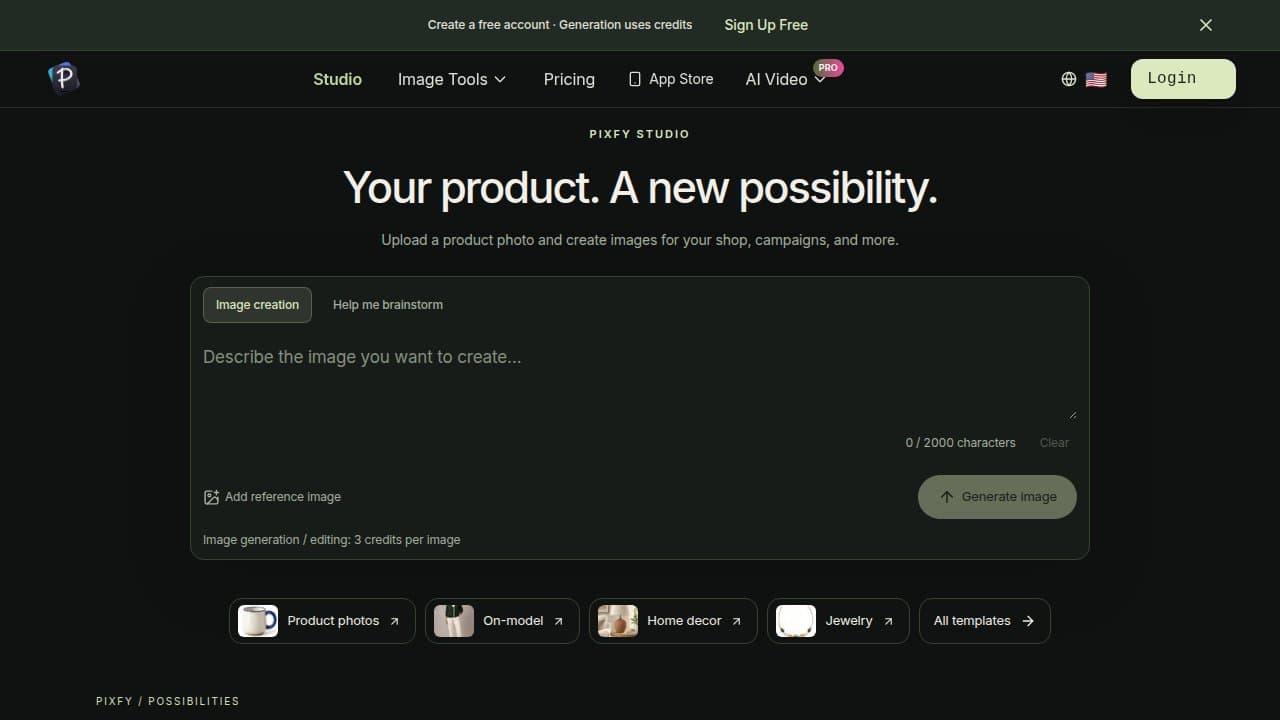The image size is (1280, 720).
Task: Click 'Image generation / editing: 3 credits' text
Action: [332, 540]
